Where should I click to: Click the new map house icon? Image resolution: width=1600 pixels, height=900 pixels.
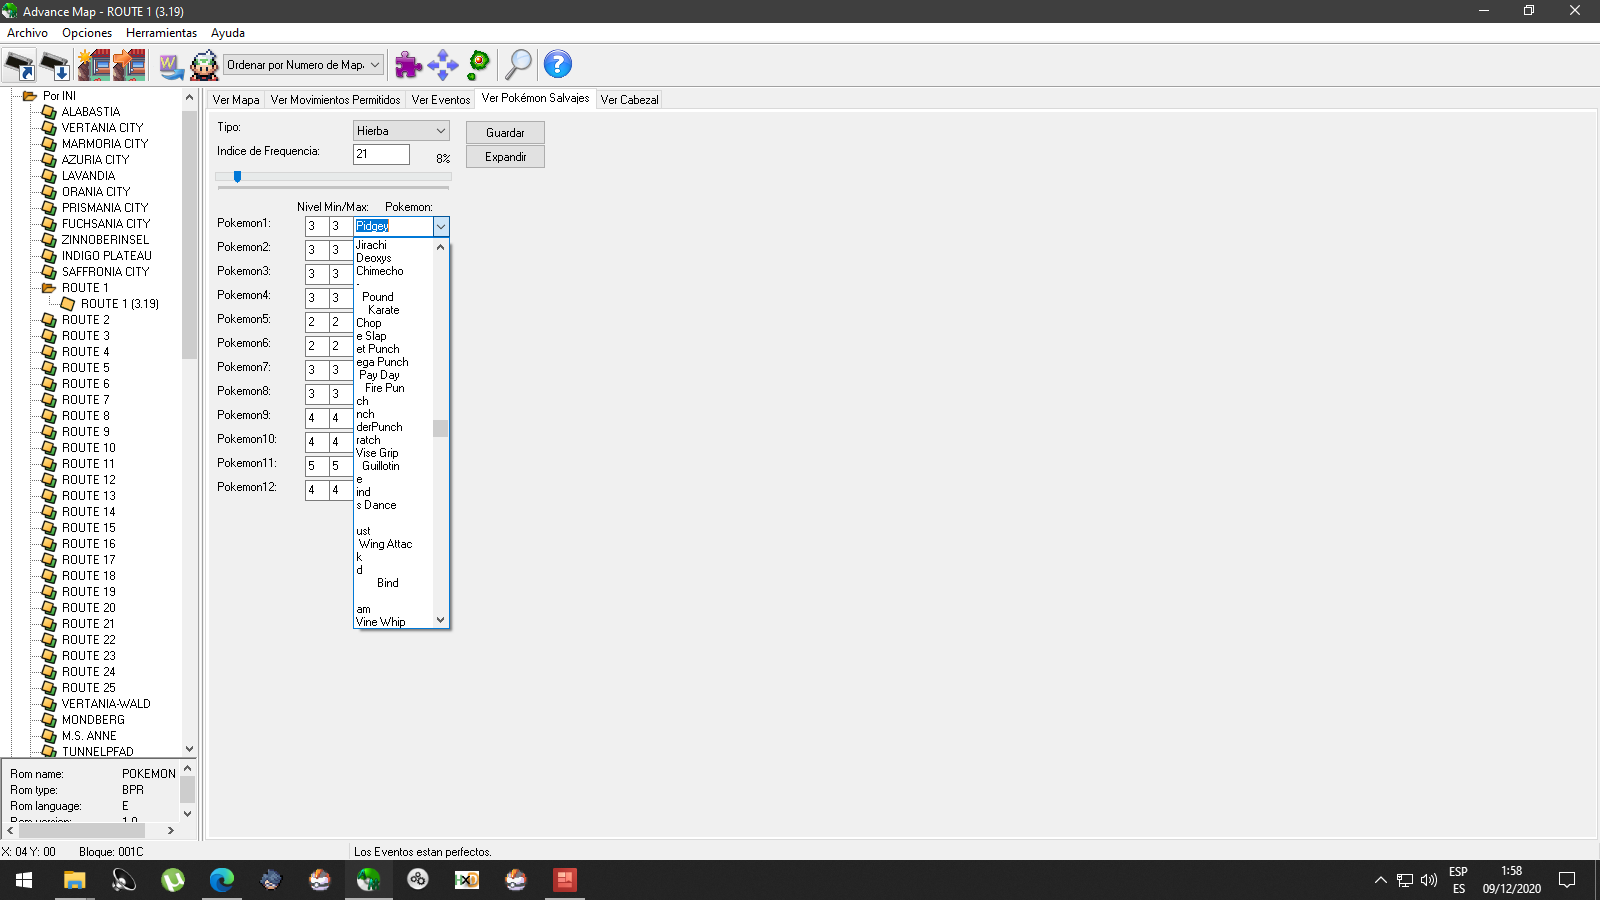(94, 65)
